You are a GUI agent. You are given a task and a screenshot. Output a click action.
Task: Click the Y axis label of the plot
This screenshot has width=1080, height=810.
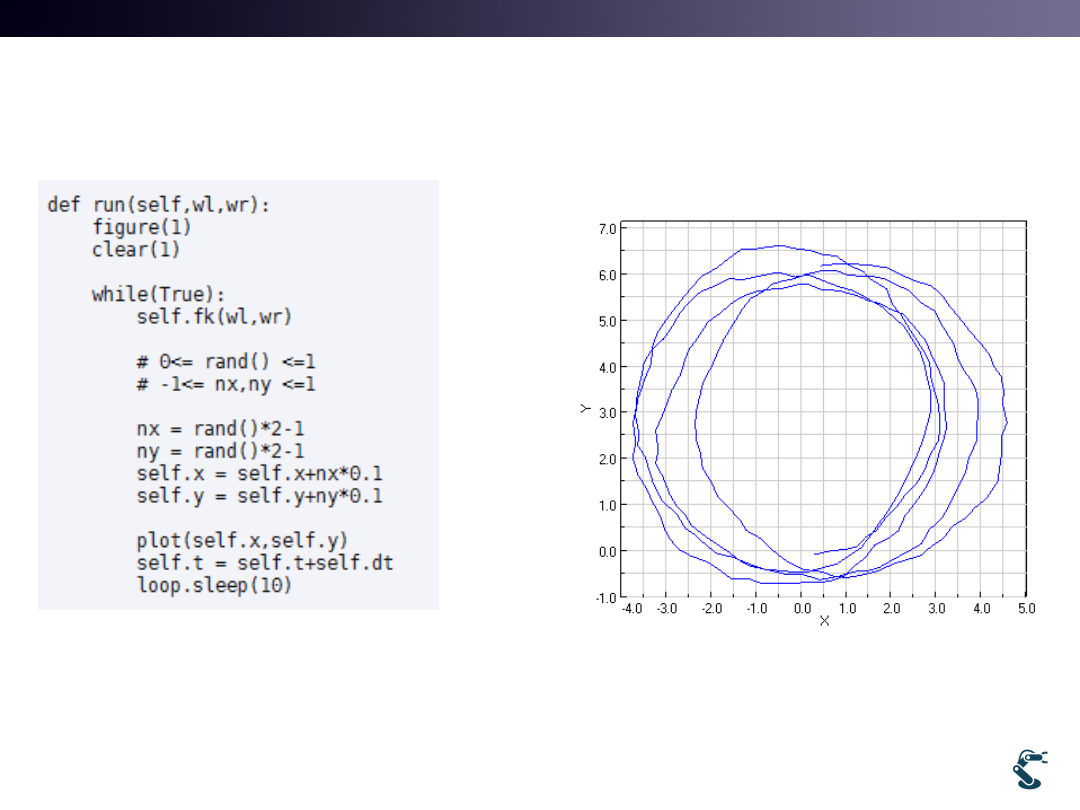point(585,408)
